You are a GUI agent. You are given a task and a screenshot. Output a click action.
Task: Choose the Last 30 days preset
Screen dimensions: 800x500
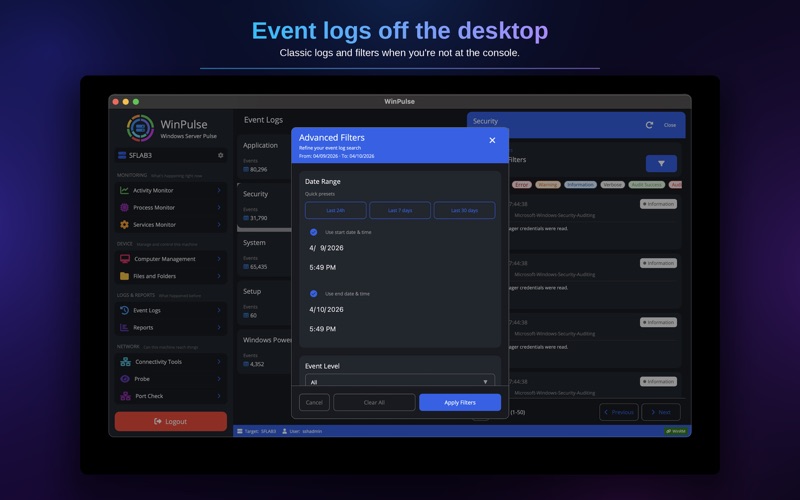pyautogui.click(x=464, y=210)
